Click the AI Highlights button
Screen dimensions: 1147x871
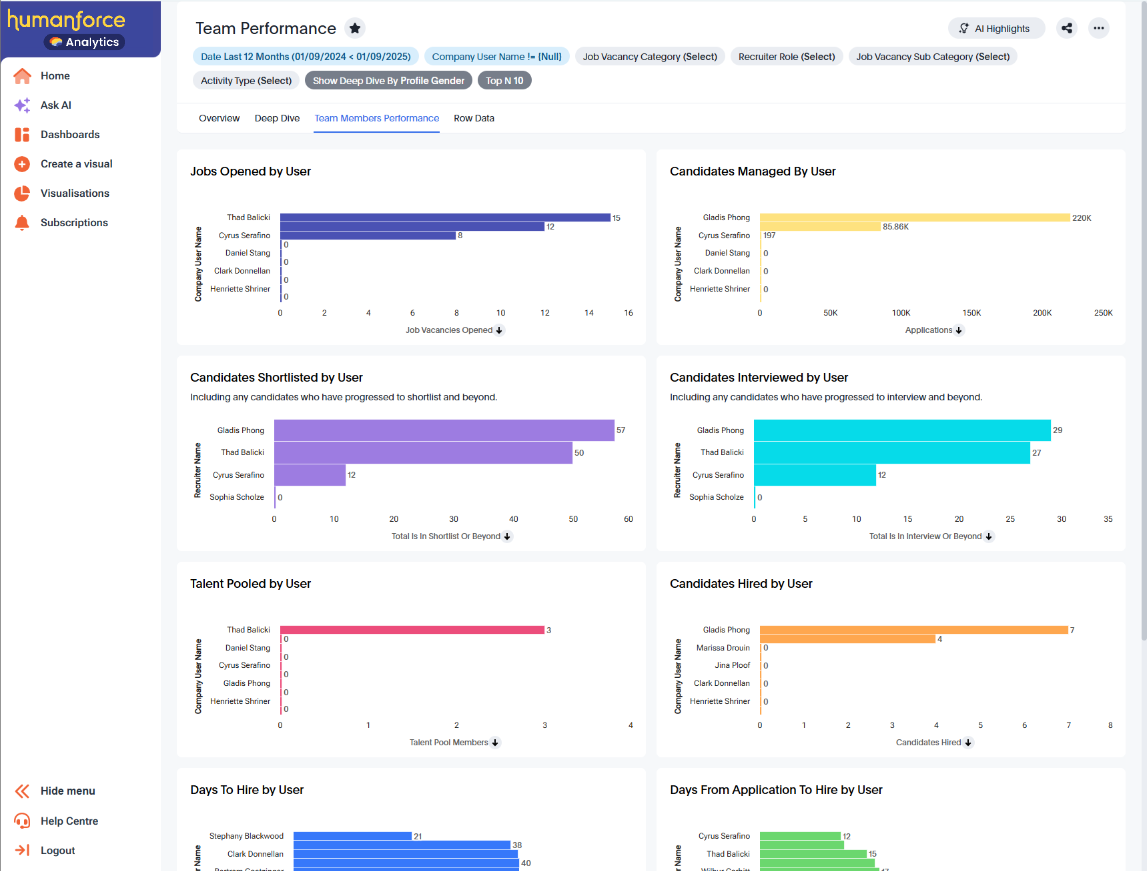click(995, 28)
